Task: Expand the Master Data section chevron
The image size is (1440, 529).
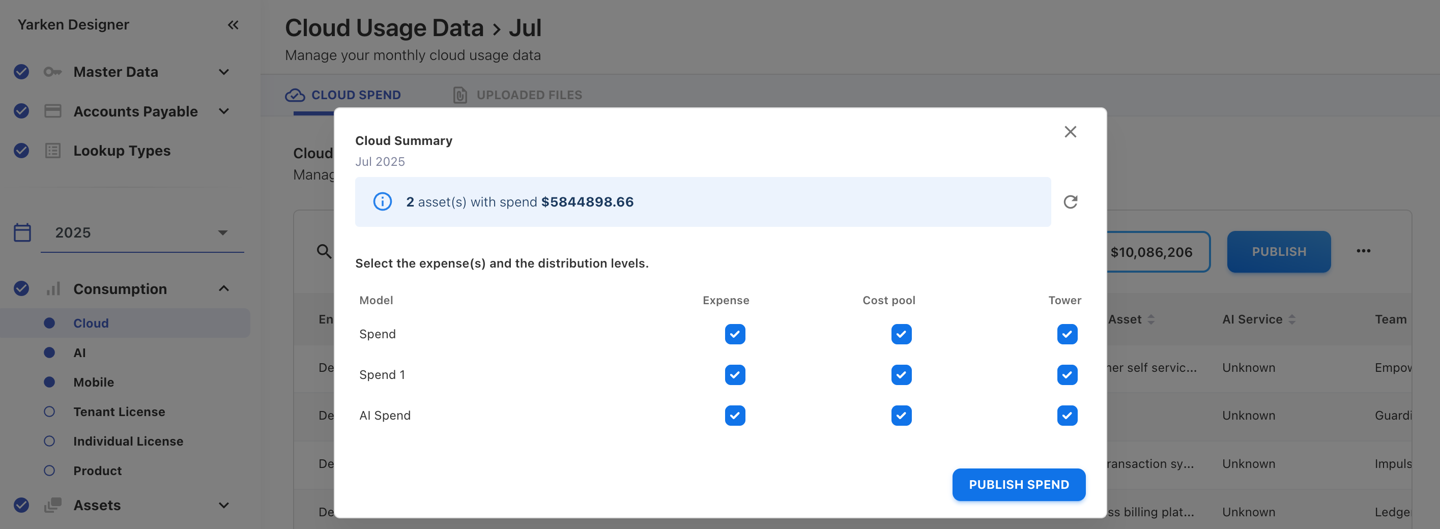Action: point(224,72)
